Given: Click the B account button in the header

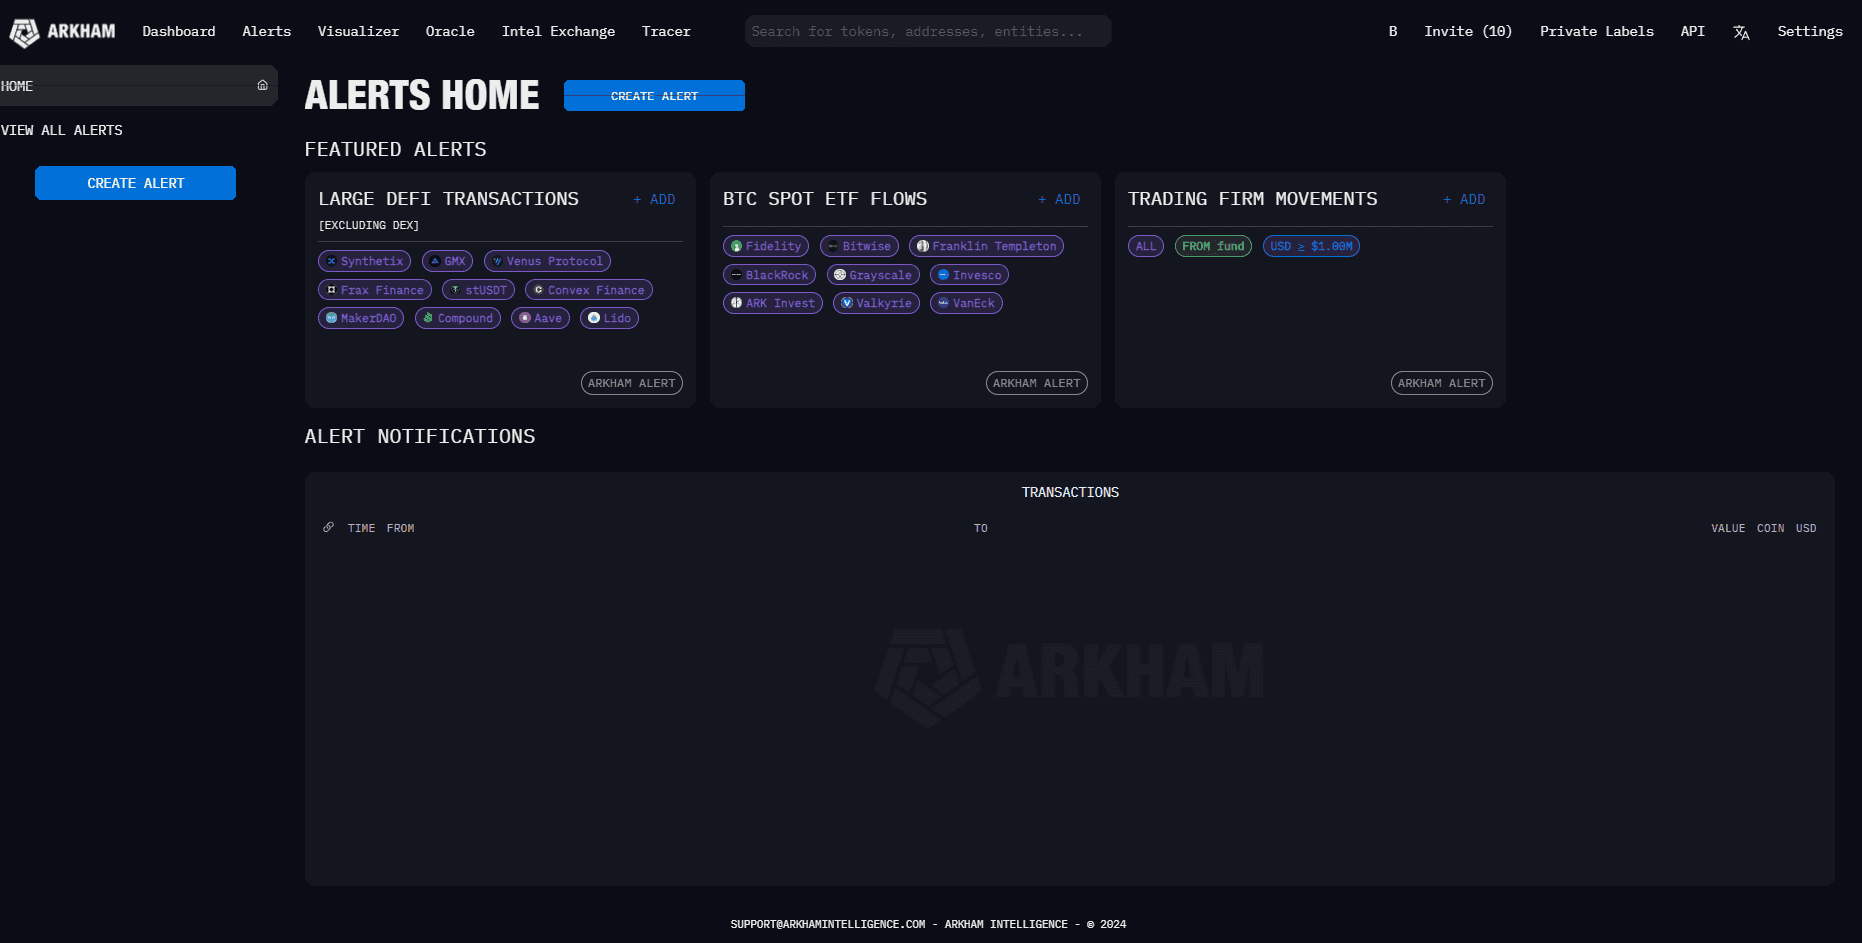Looking at the screenshot, I should [1393, 32].
